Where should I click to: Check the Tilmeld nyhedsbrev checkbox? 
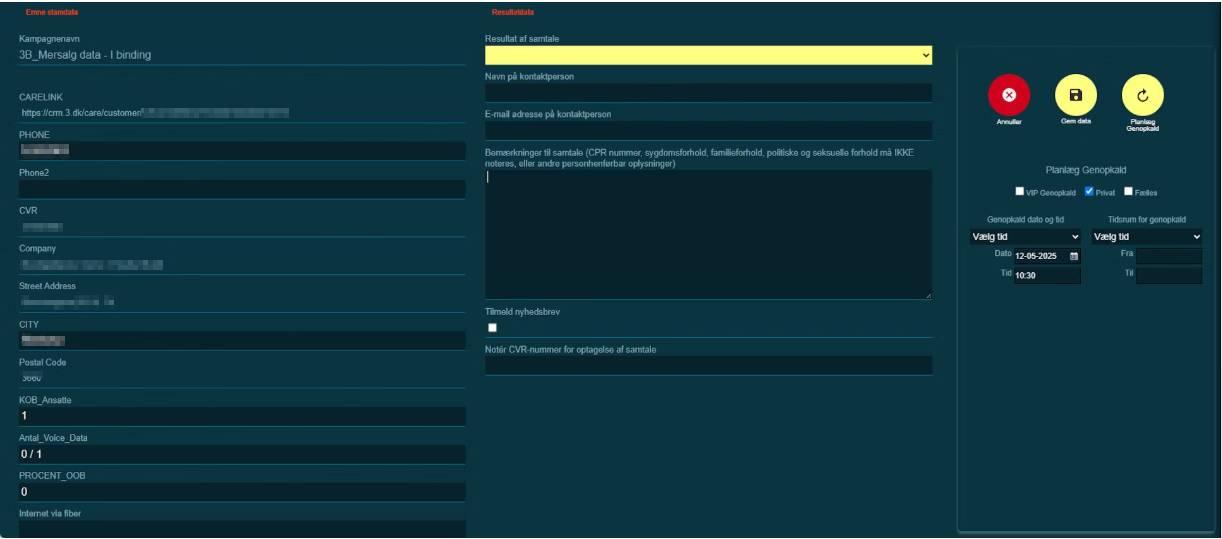[492, 327]
